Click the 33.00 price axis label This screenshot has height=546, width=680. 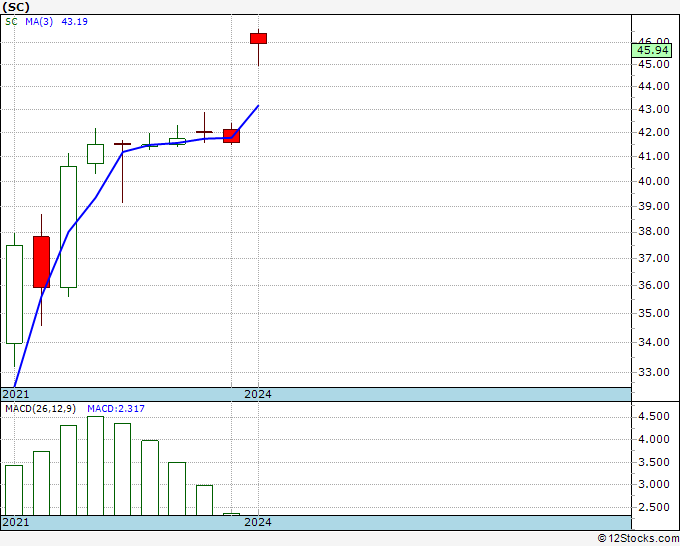tap(654, 372)
